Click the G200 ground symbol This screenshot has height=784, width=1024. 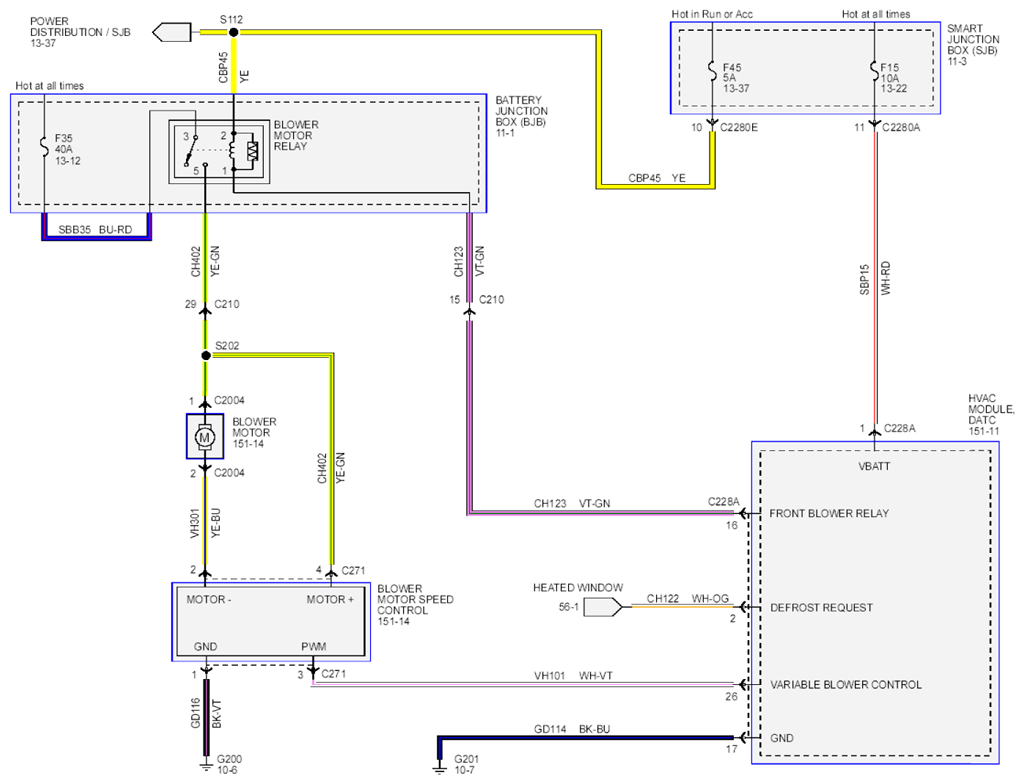[206, 764]
